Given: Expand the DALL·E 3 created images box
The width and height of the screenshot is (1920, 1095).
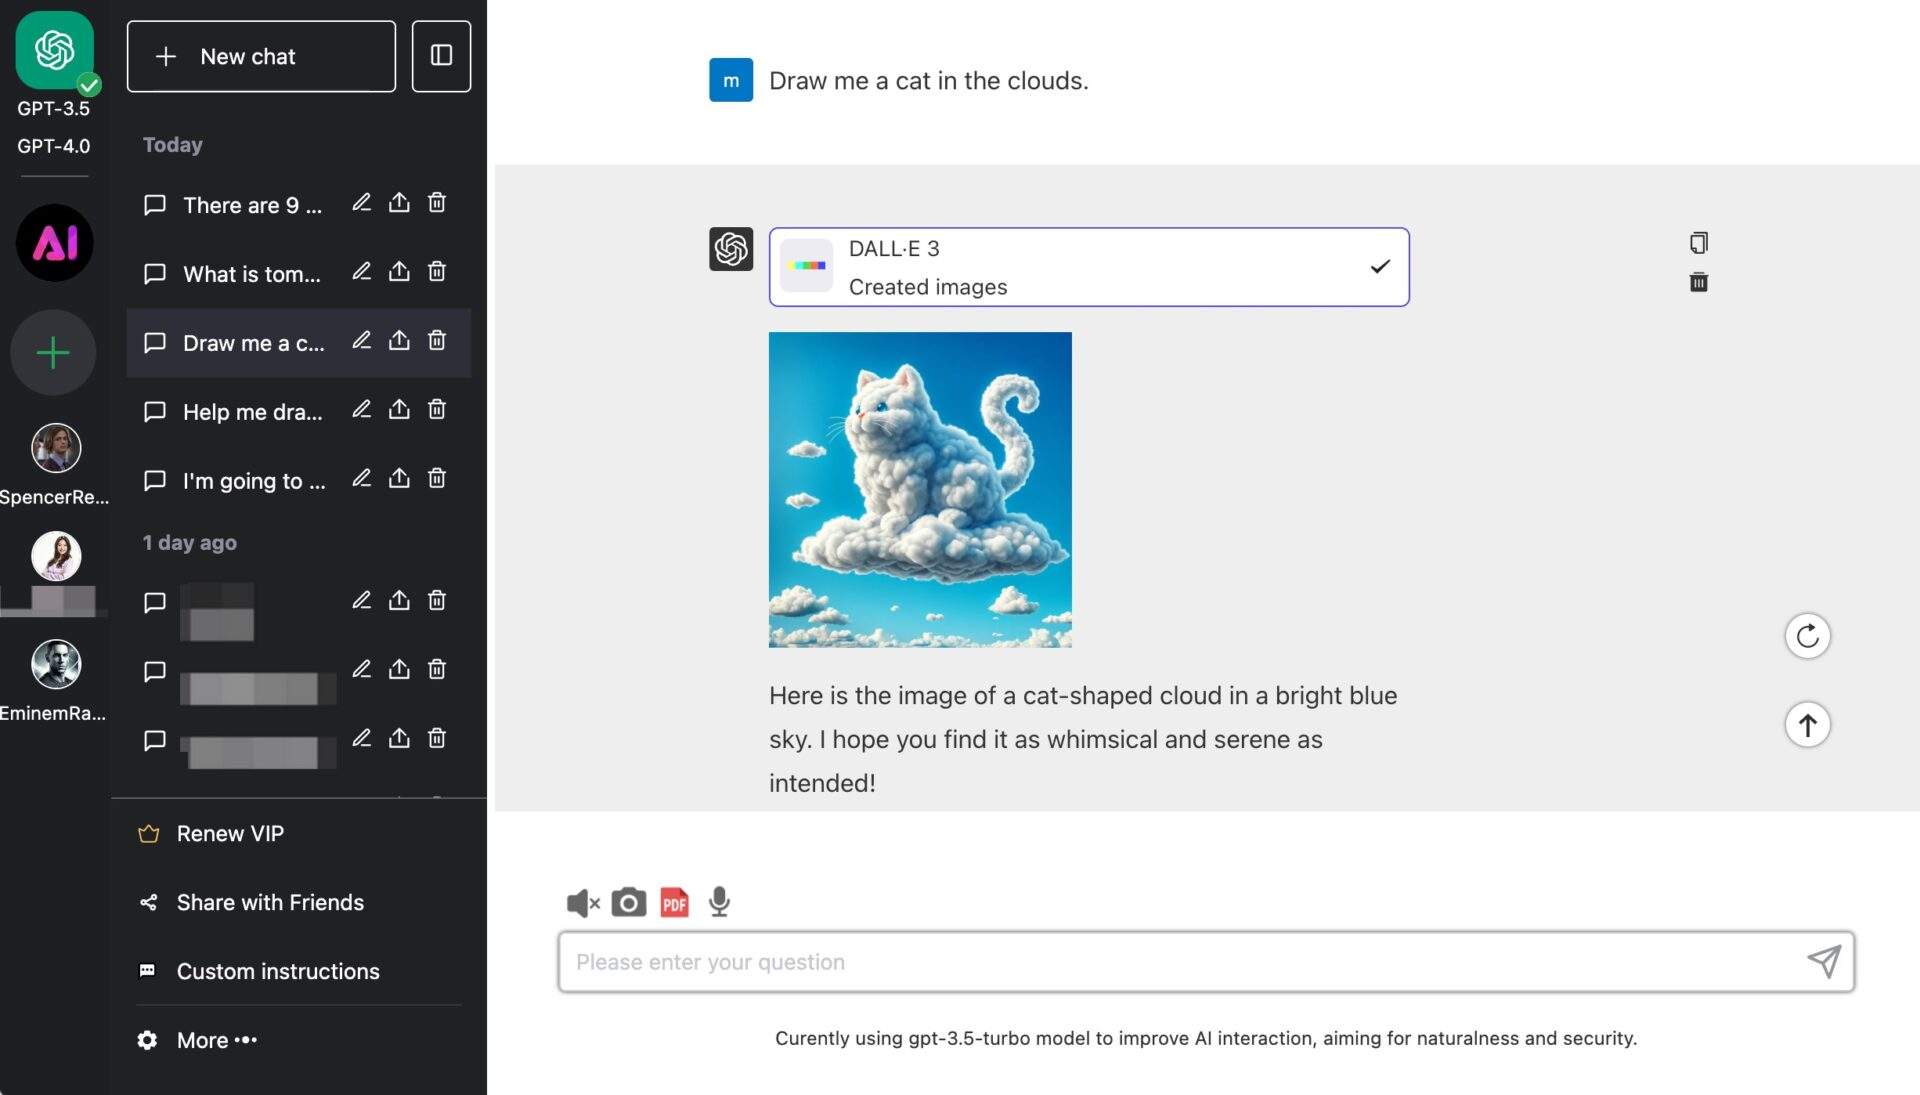Looking at the screenshot, I should click(1088, 267).
